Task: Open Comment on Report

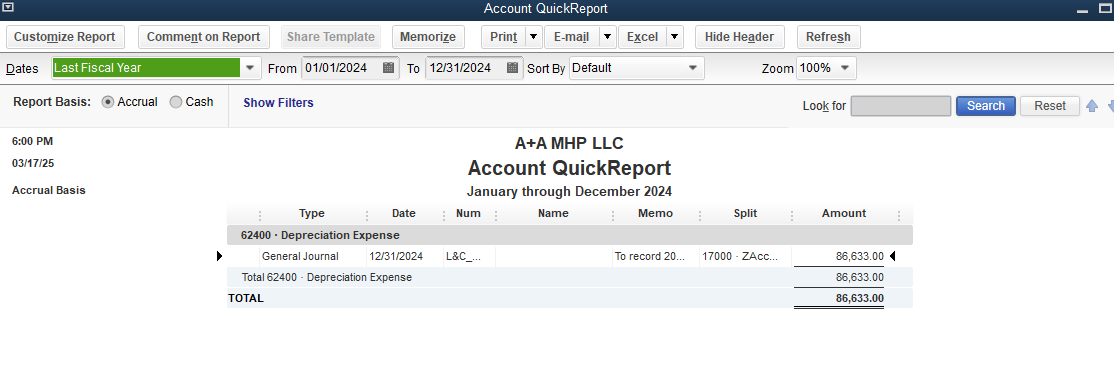Action: [203, 37]
